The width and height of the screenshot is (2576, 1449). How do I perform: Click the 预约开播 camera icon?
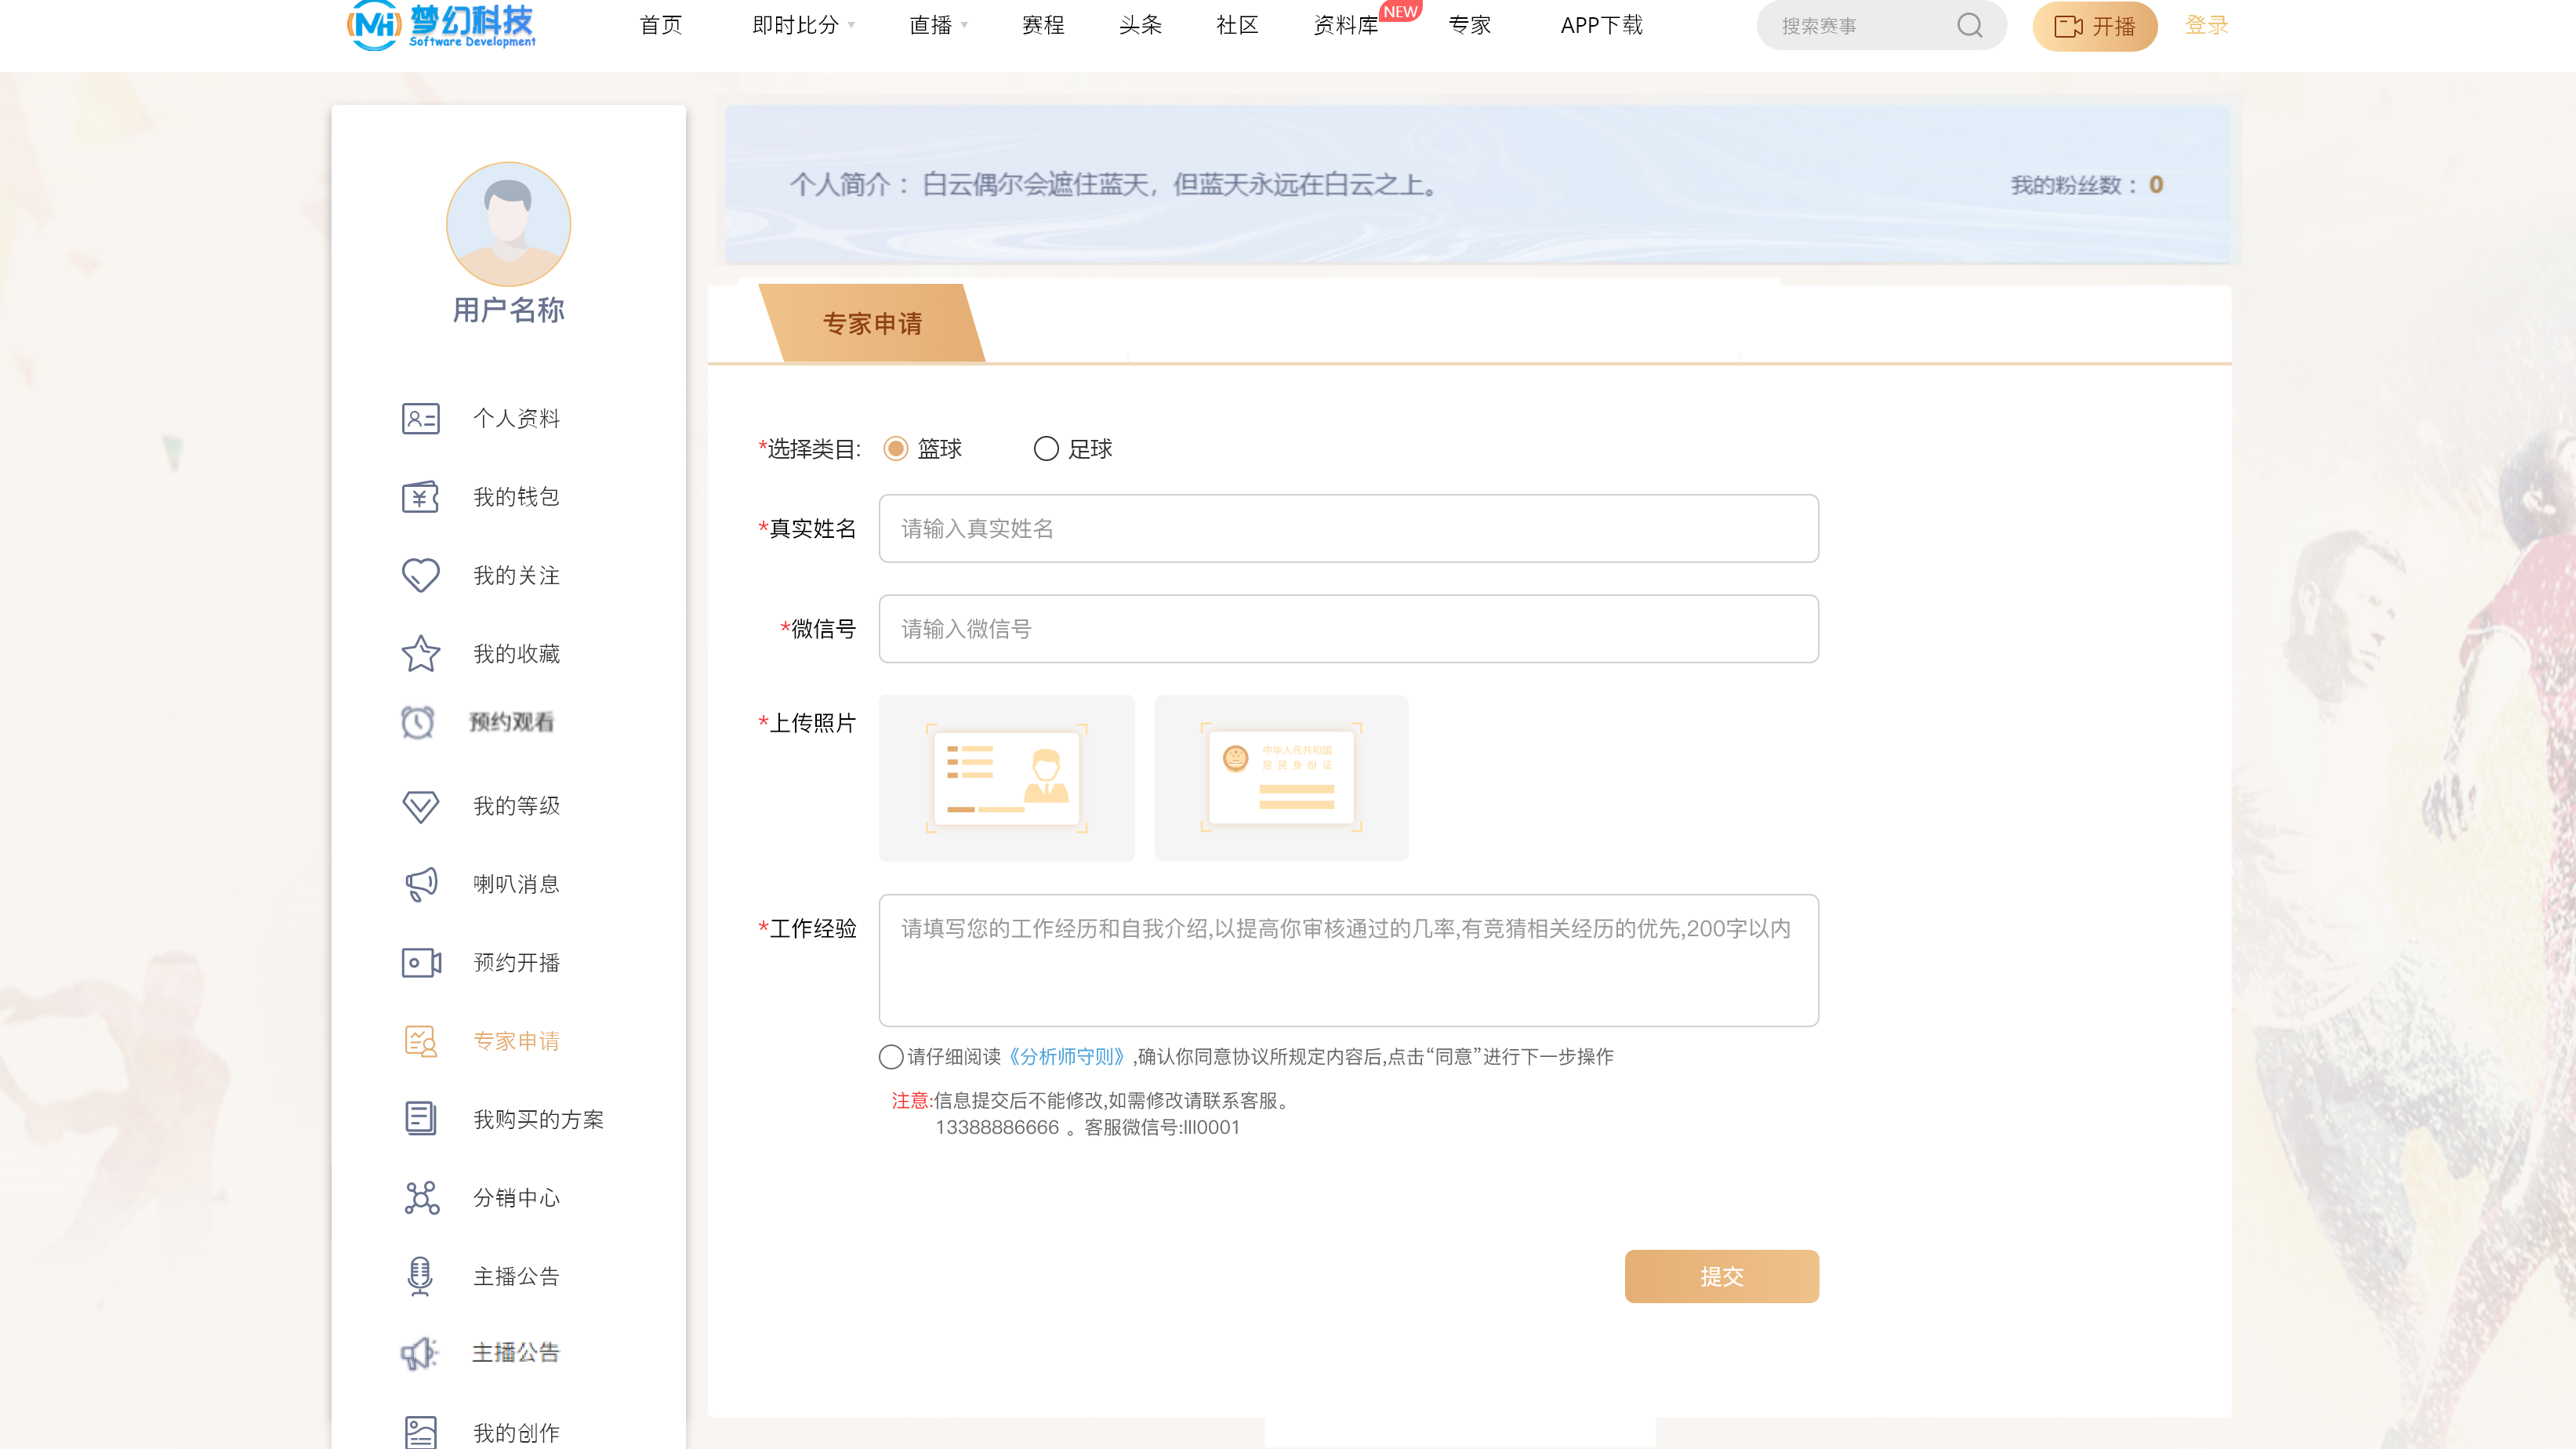420,963
